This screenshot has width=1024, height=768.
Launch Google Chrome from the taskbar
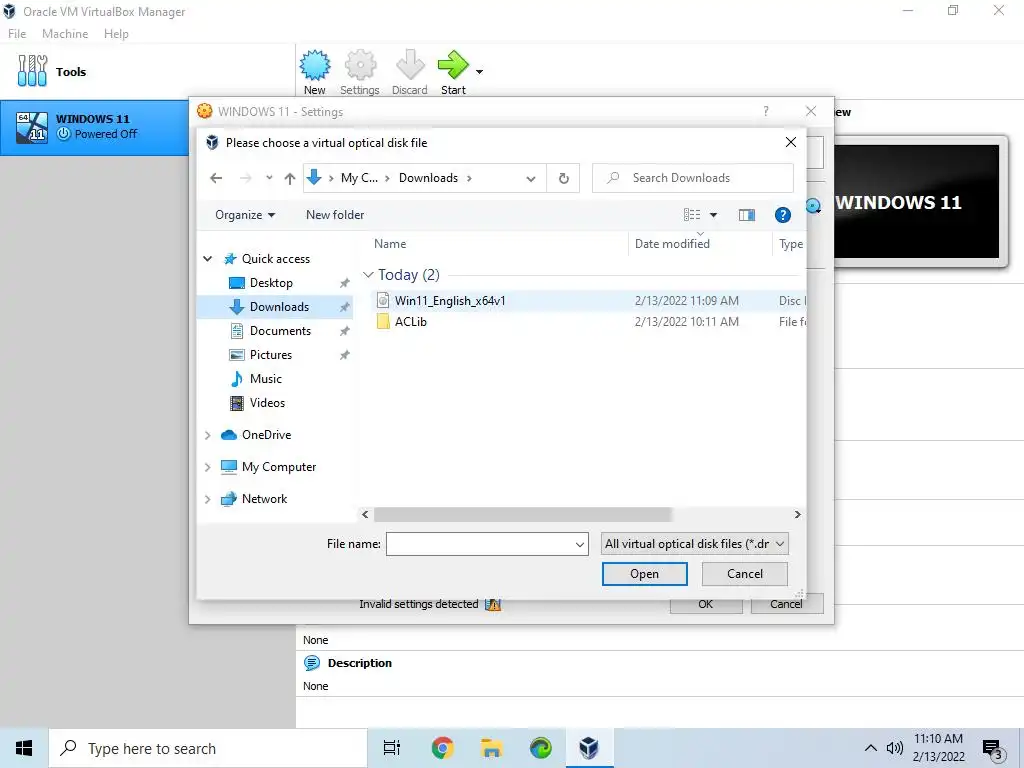(x=443, y=748)
